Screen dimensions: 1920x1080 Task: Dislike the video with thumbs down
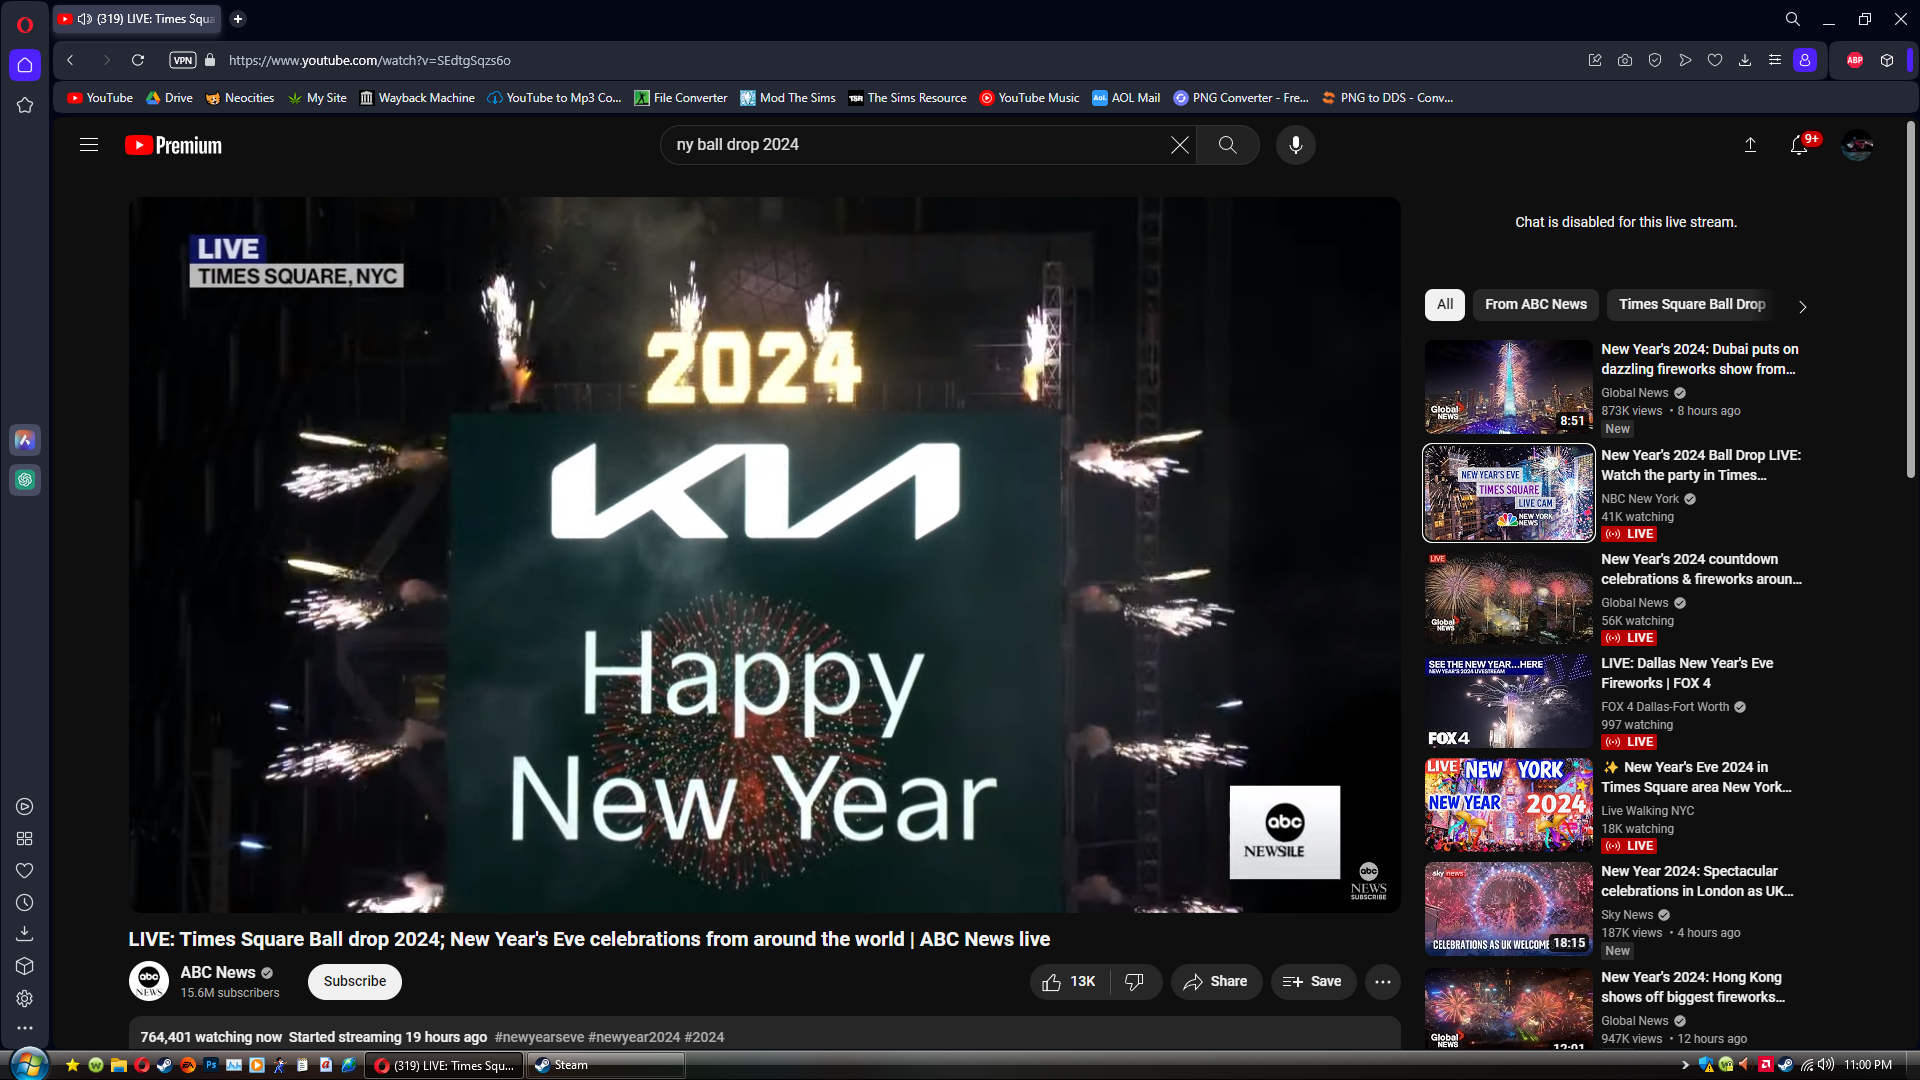point(1134,982)
